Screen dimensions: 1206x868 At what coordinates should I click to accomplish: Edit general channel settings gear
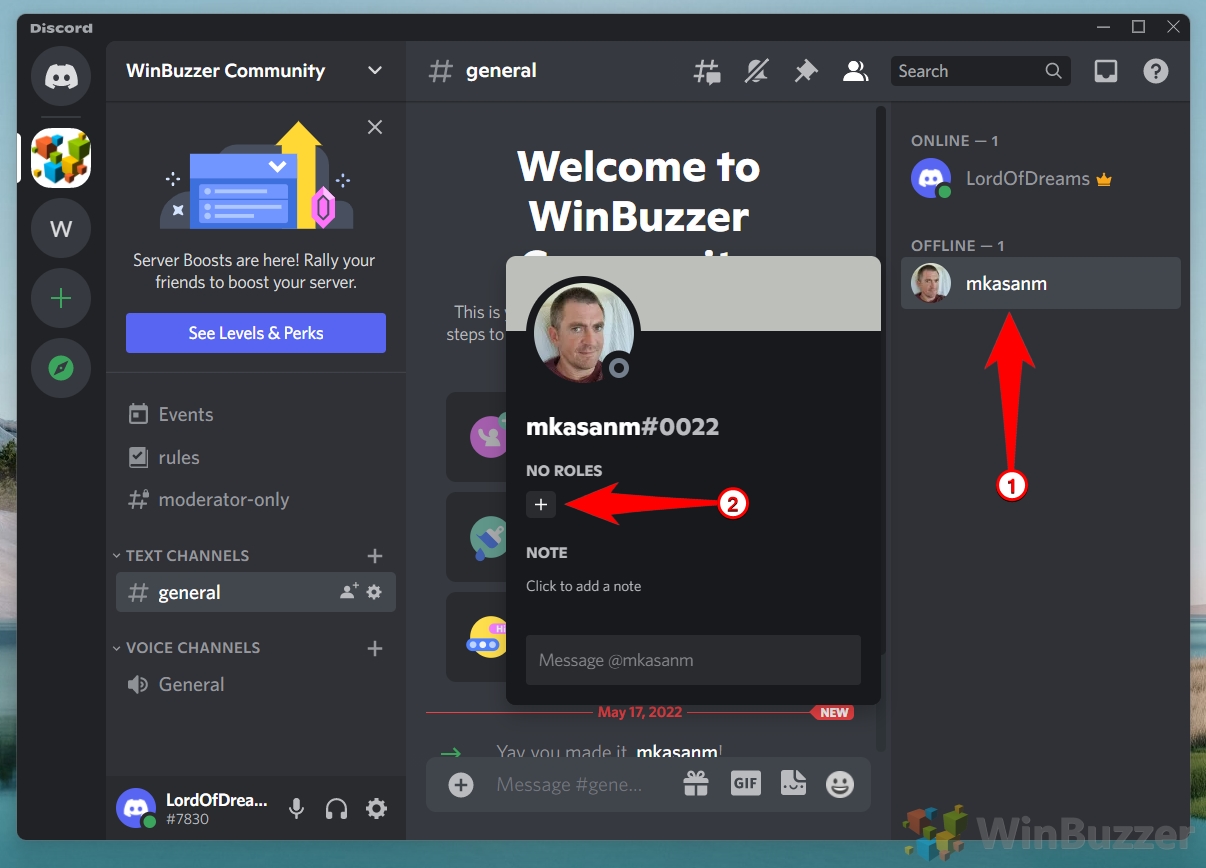coord(374,592)
